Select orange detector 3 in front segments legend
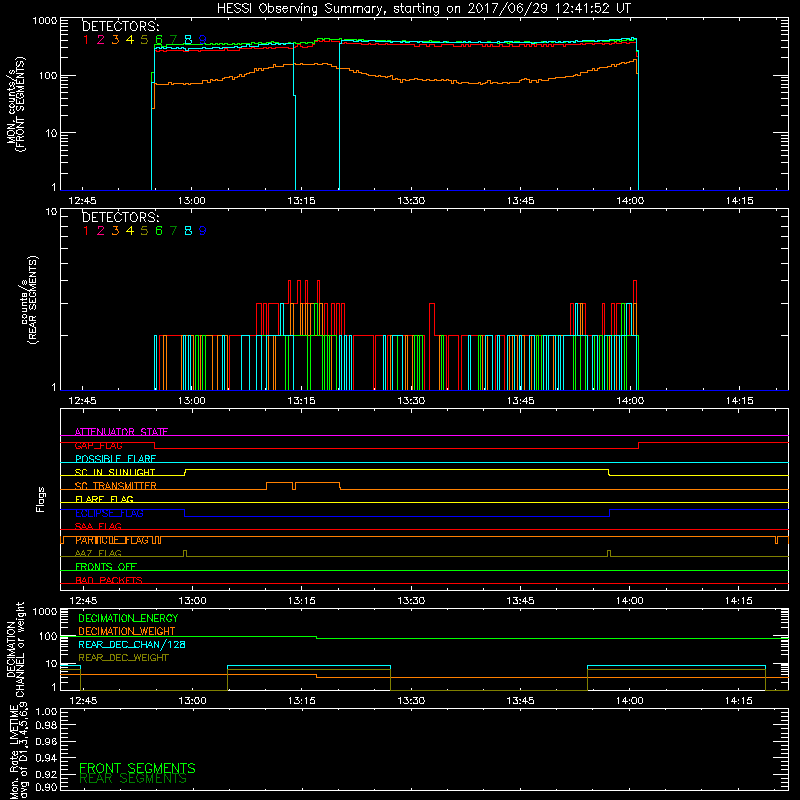The width and height of the screenshot is (800, 800). (115, 40)
